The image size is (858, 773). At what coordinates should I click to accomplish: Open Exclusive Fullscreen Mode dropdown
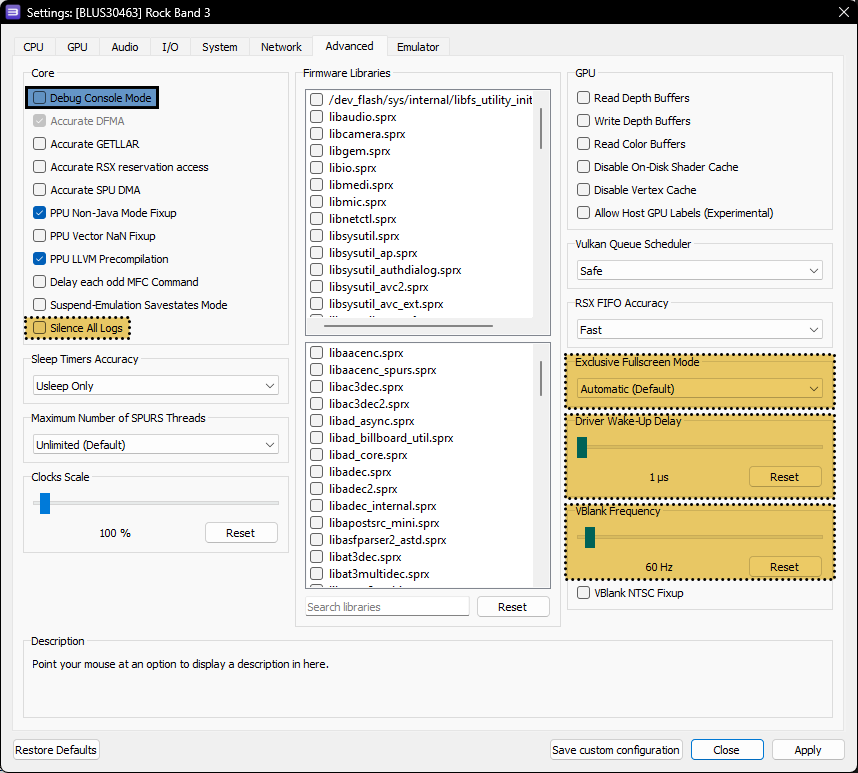point(700,389)
